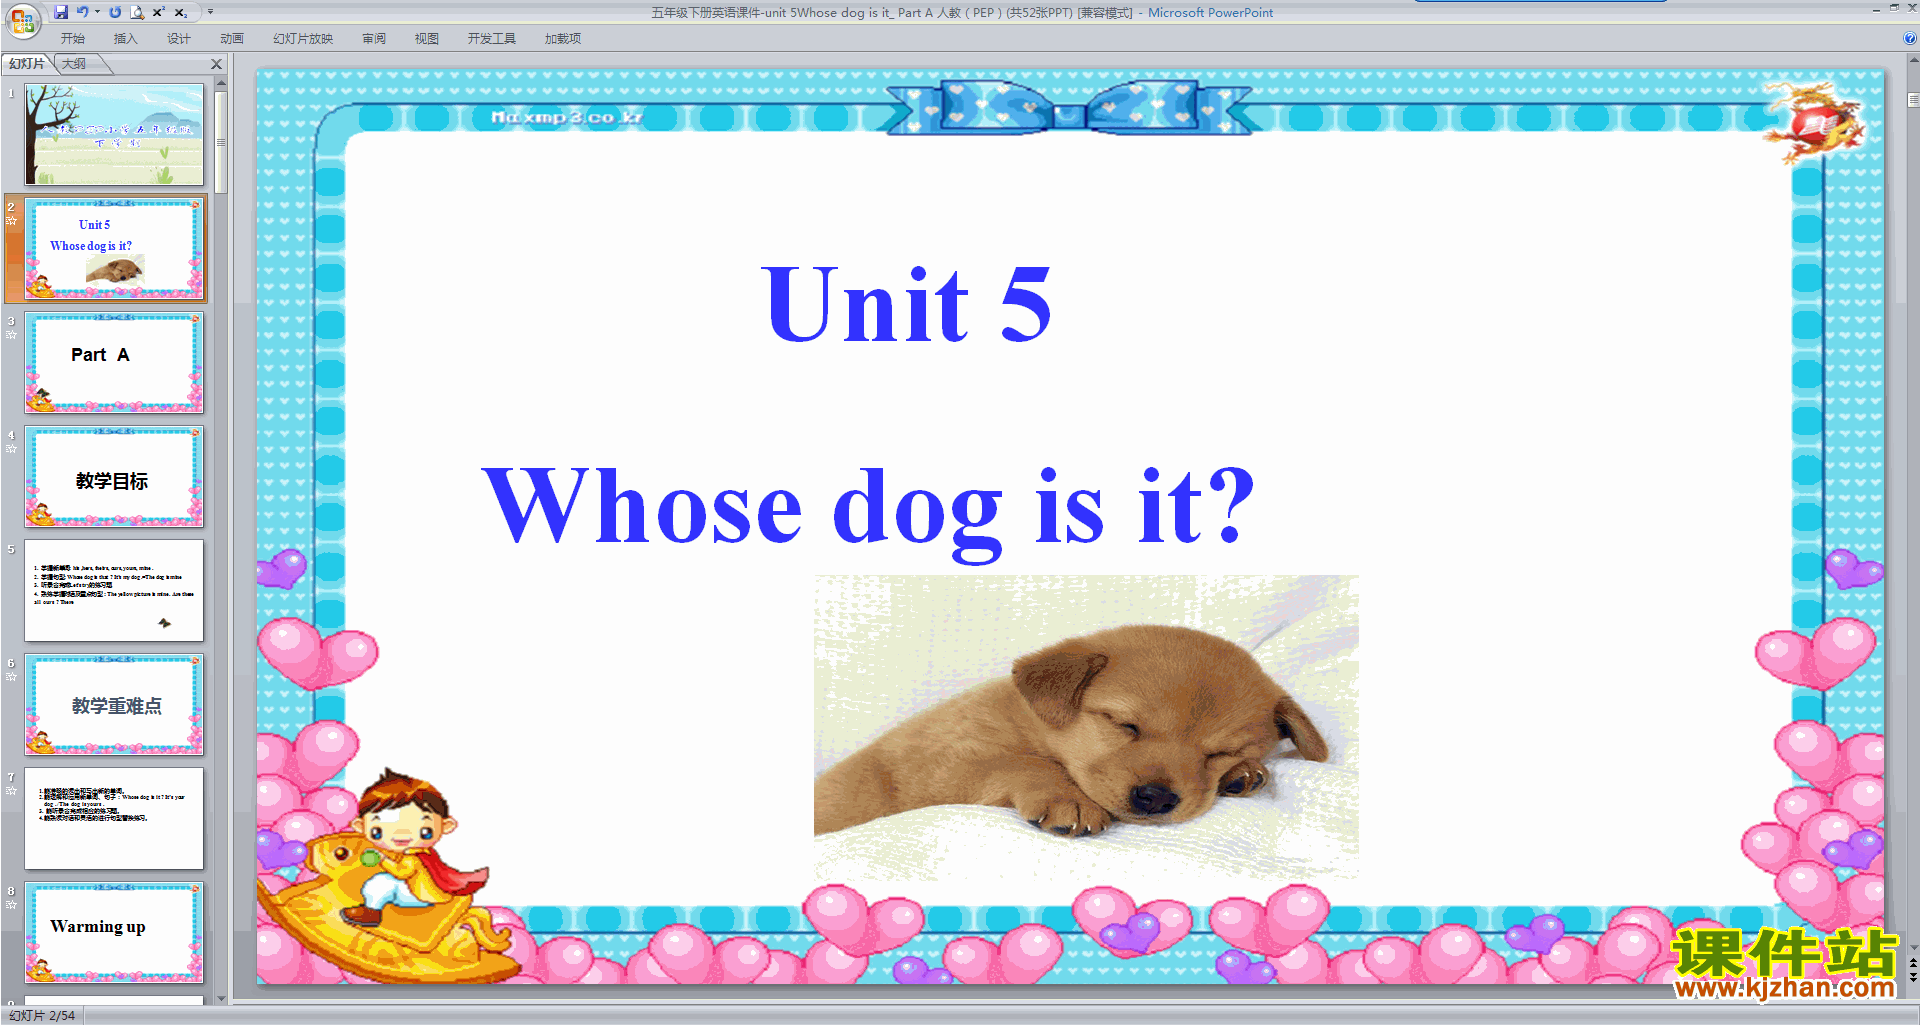Select slide 5 thumbnail with text list
1920x1025 pixels.
tap(114, 590)
